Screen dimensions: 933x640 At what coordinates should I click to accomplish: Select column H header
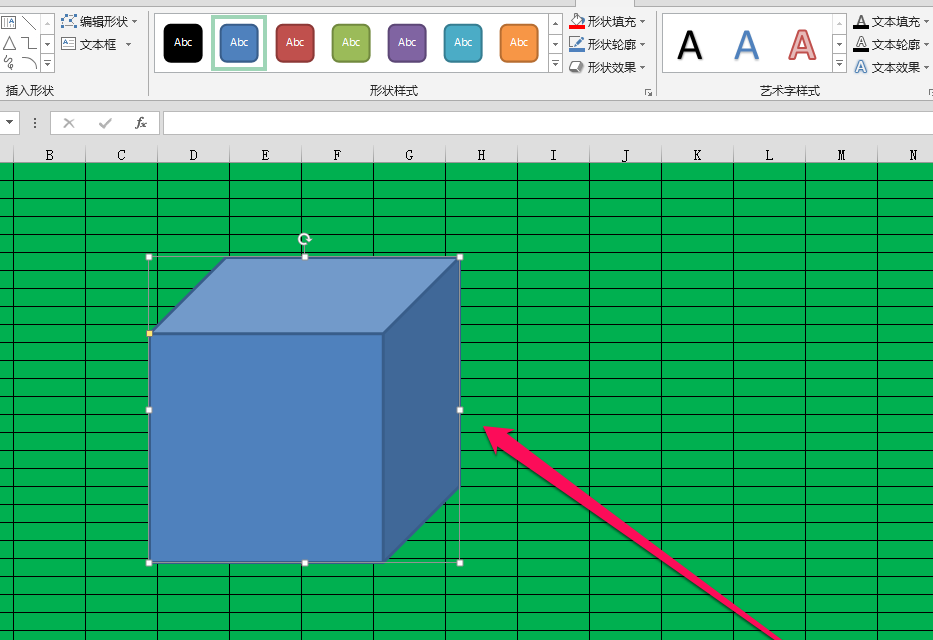tap(481, 154)
